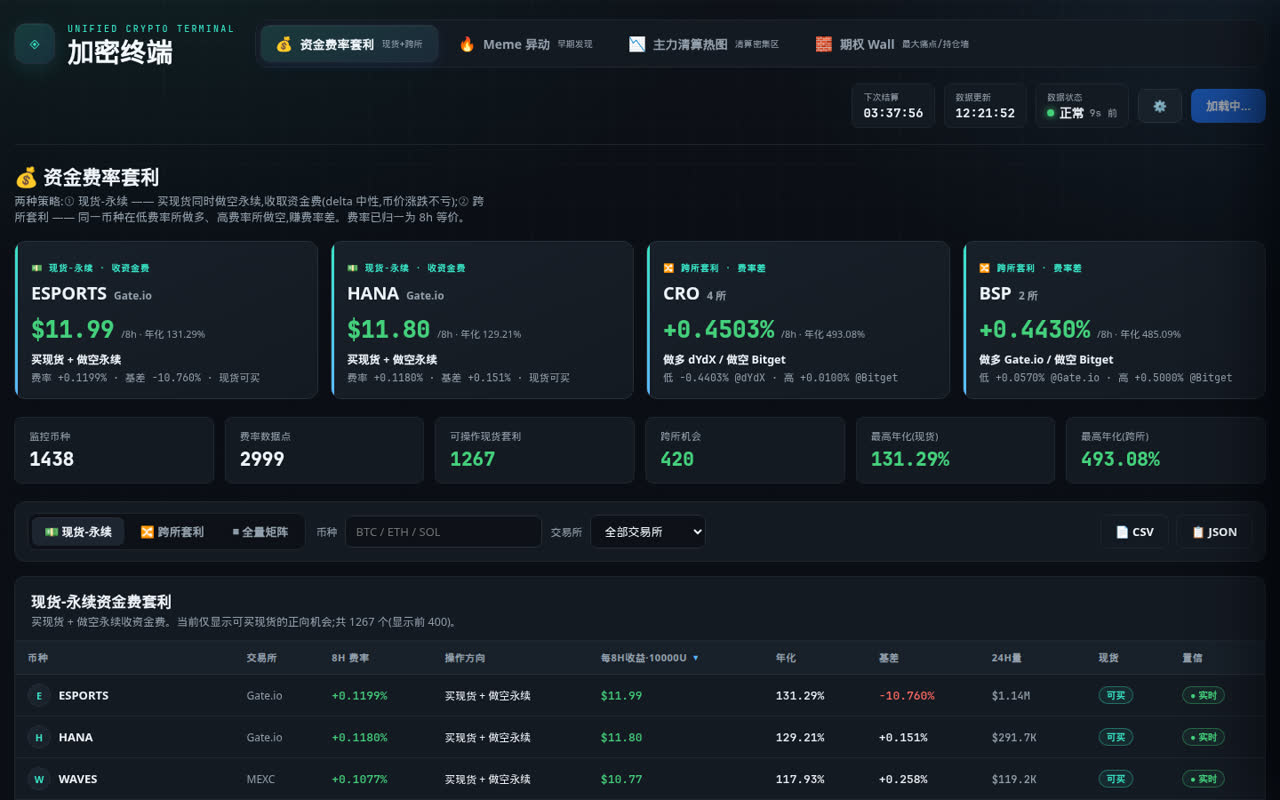Click the 跨所机会 420 stat tile
The height and width of the screenshot is (800, 1280).
pos(745,450)
